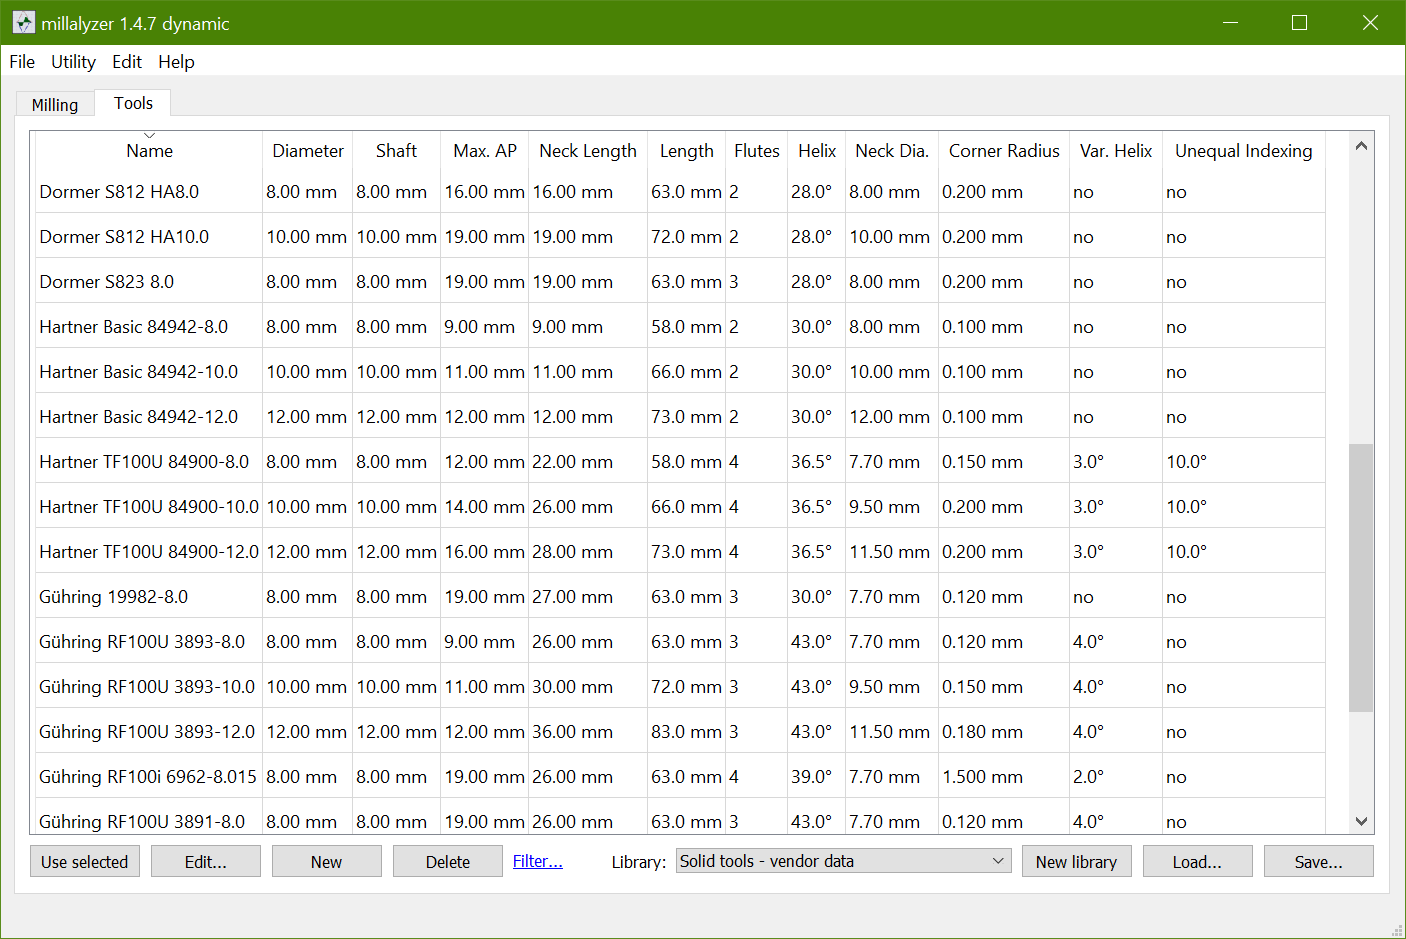1406x939 pixels.
Task: Select the Tools tab
Action: coord(133,103)
